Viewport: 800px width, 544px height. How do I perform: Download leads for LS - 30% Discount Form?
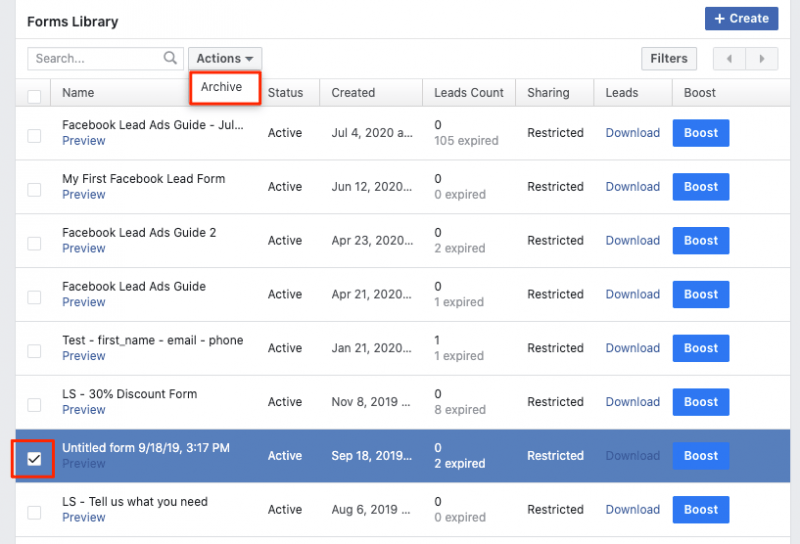(633, 402)
